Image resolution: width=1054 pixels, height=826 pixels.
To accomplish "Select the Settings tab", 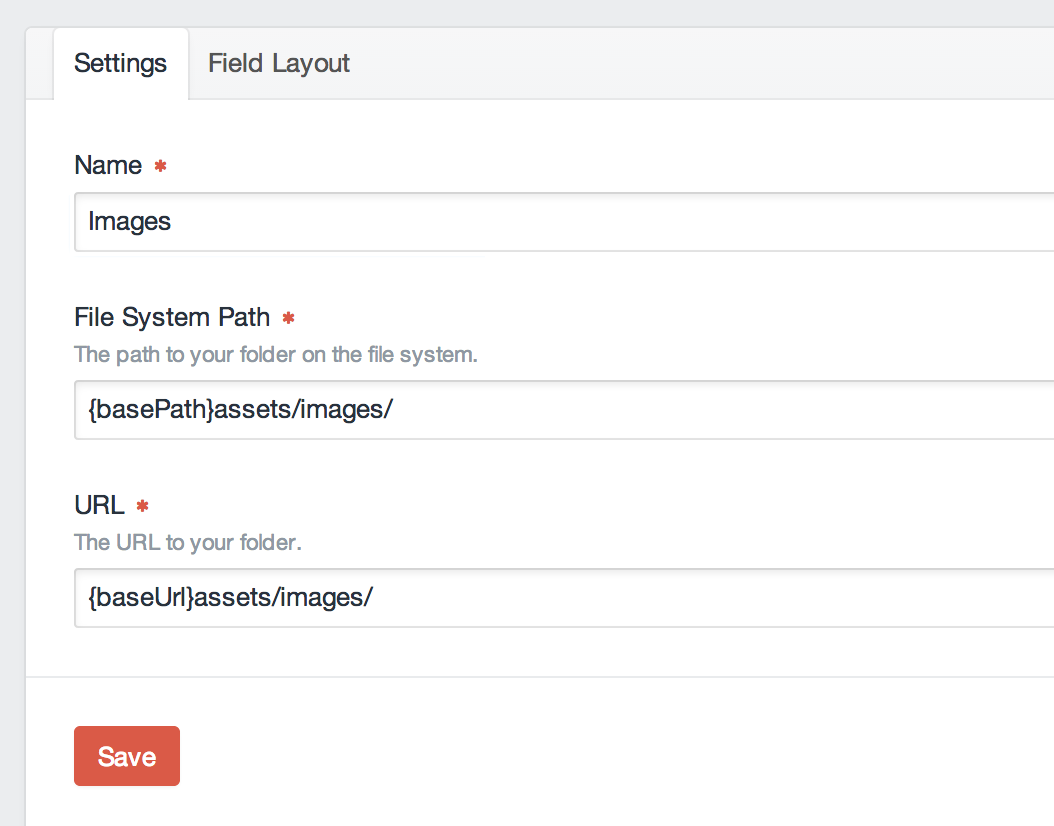I will 120,64.
